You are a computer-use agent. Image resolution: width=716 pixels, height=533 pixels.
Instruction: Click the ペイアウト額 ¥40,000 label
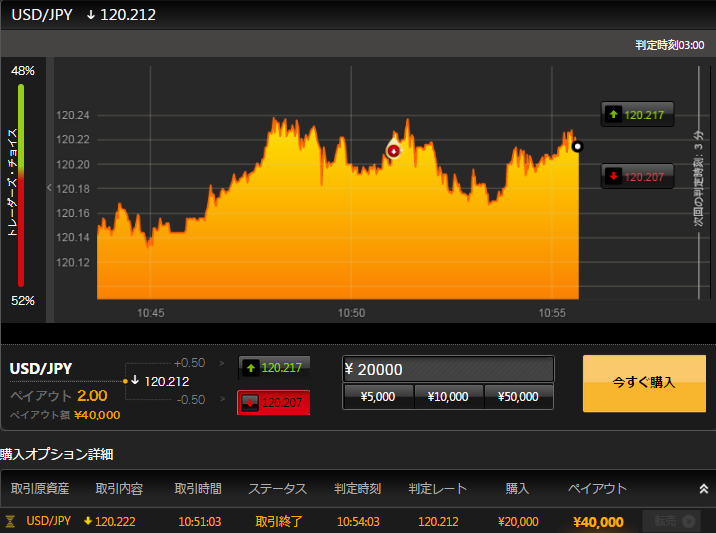65,415
